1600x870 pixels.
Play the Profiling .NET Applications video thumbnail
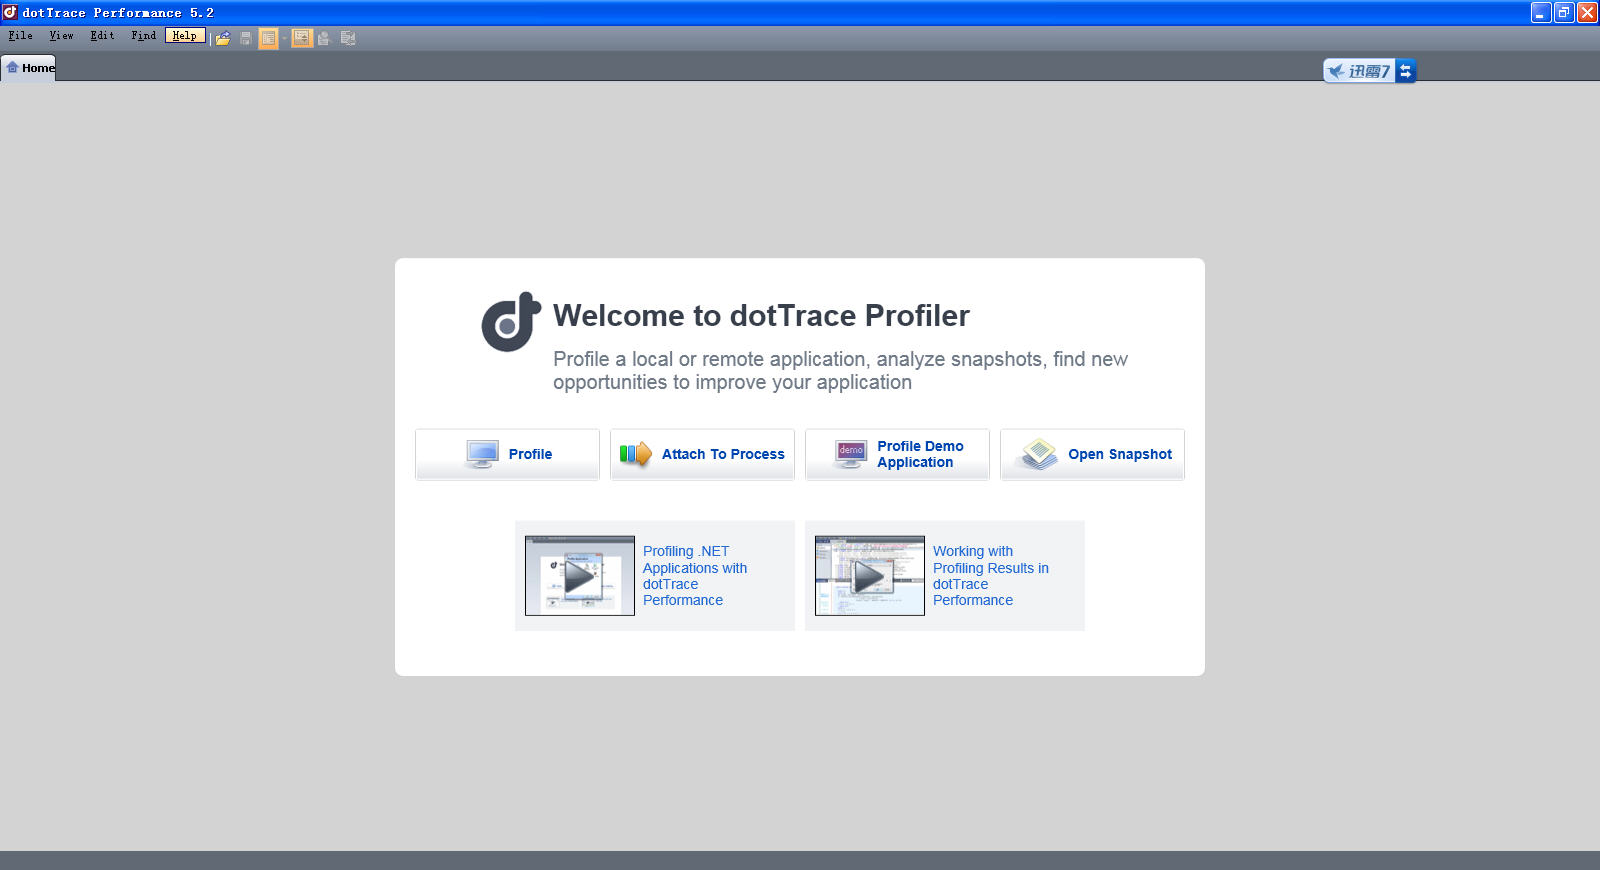tap(580, 576)
